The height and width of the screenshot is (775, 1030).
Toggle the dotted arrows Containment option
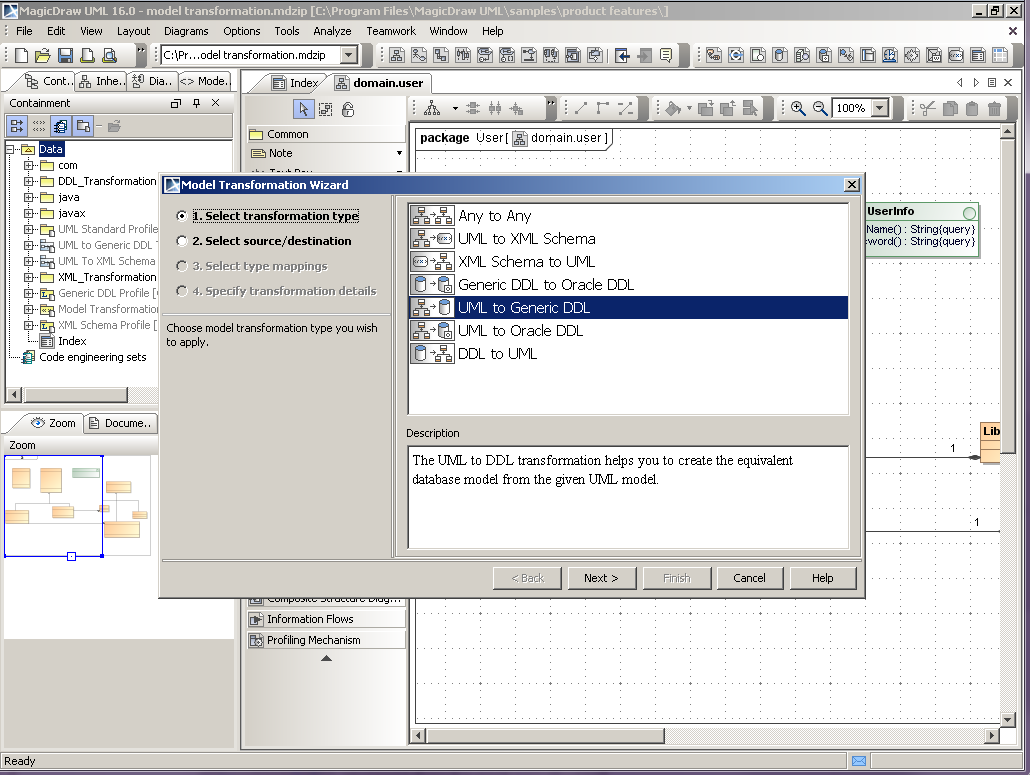click(x=39, y=126)
